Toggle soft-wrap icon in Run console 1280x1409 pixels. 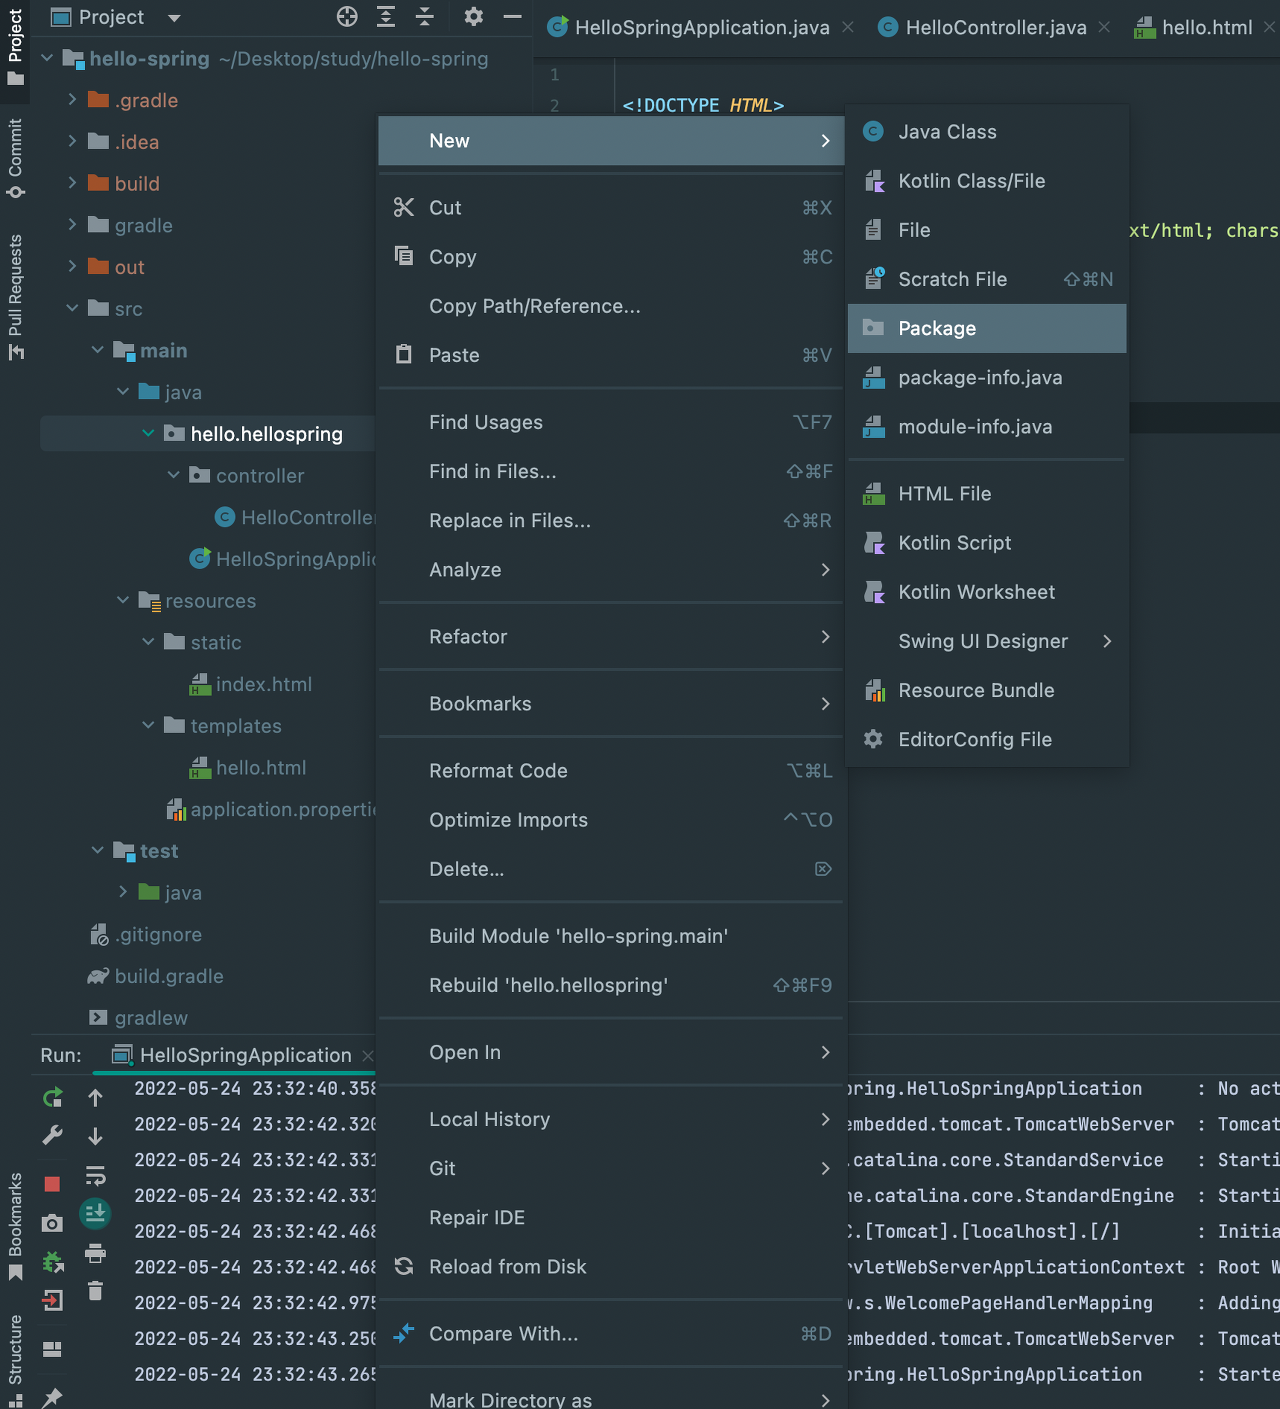pyautogui.click(x=95, y=1175)
